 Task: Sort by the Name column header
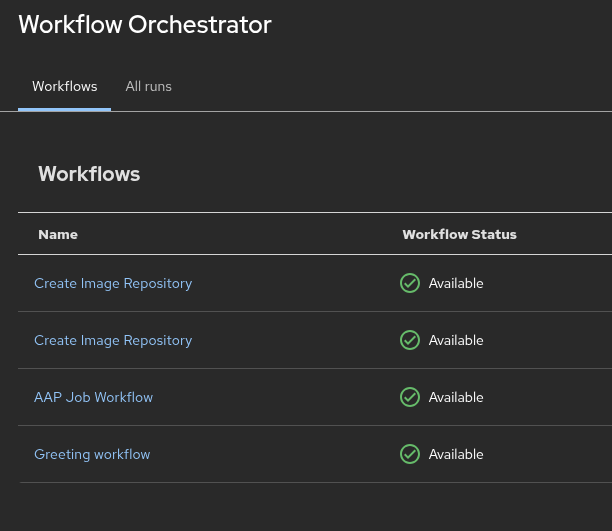pos(58,234)
